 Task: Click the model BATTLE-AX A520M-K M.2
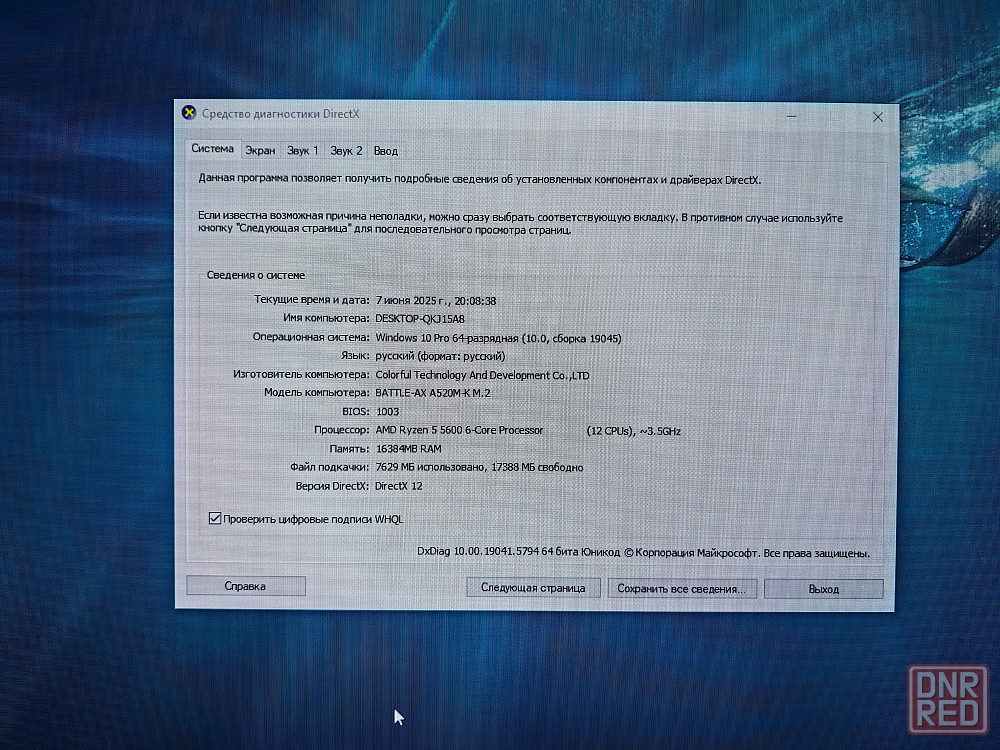click(x=433, y=393)
